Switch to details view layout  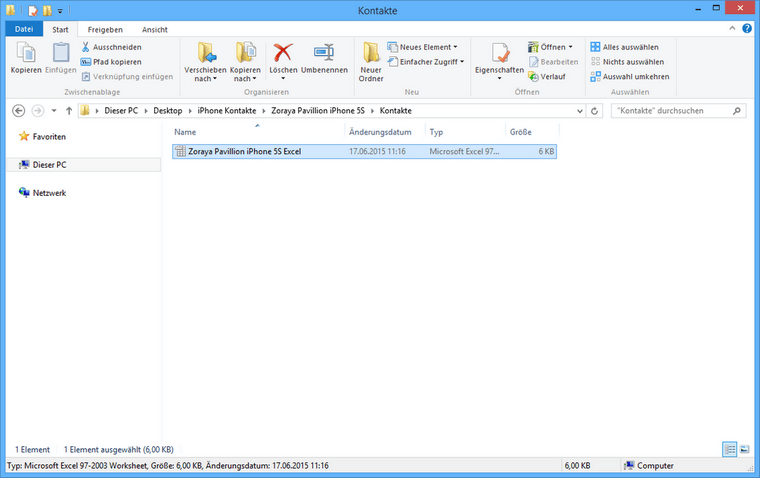click(729, 449)
